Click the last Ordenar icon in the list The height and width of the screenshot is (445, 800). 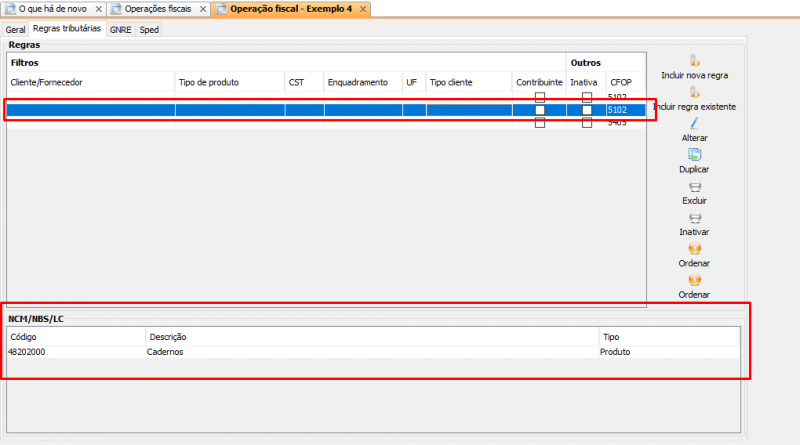click(x=694, y=280)
